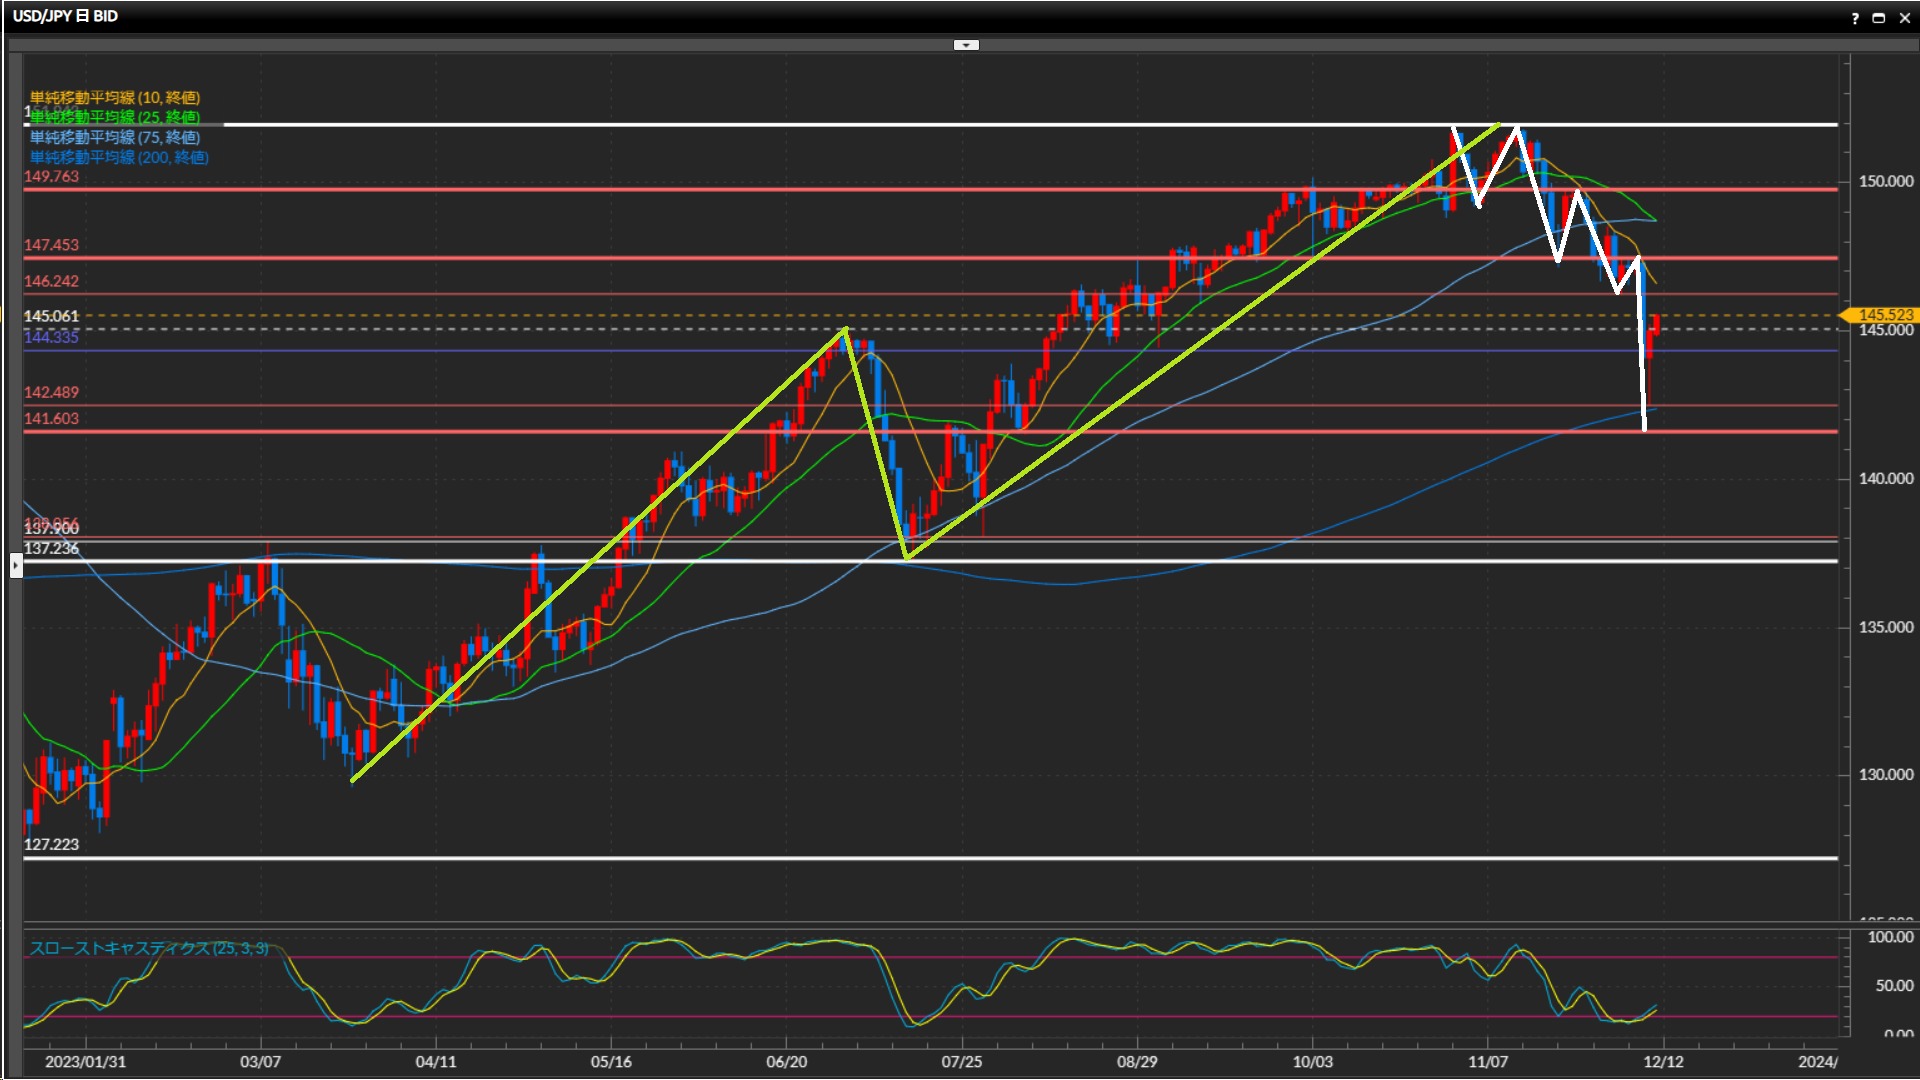Screen dimensions: 1920x1080
Task: Maximize the USD/JPY chart window
Action: (x=1879, y=18)
